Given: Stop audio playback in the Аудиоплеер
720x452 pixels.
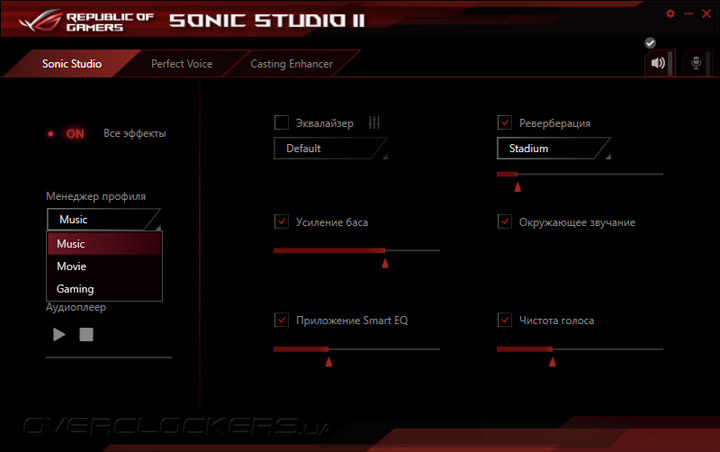Looking at the screenshot, I should click(x=86, y=334).
